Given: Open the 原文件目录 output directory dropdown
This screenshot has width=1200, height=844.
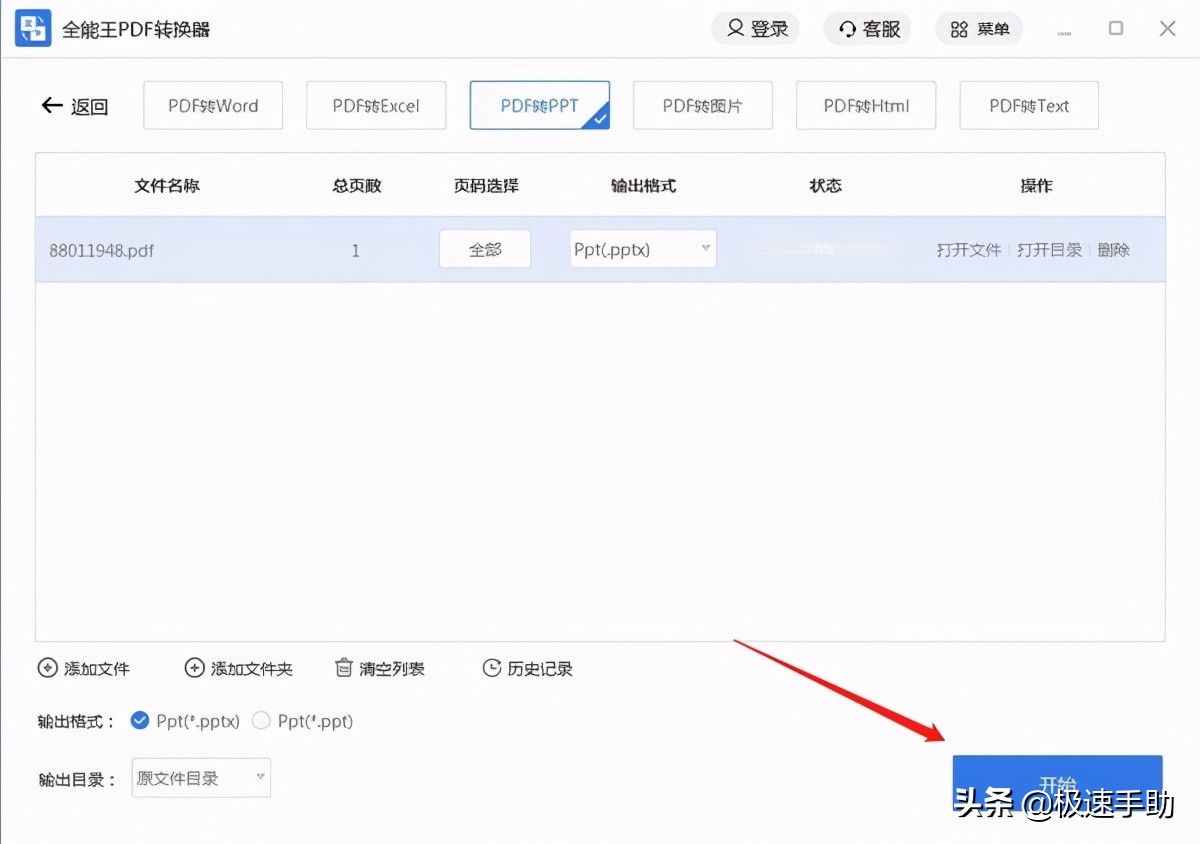Looking at the screenshot, I should tap(200, 777).
